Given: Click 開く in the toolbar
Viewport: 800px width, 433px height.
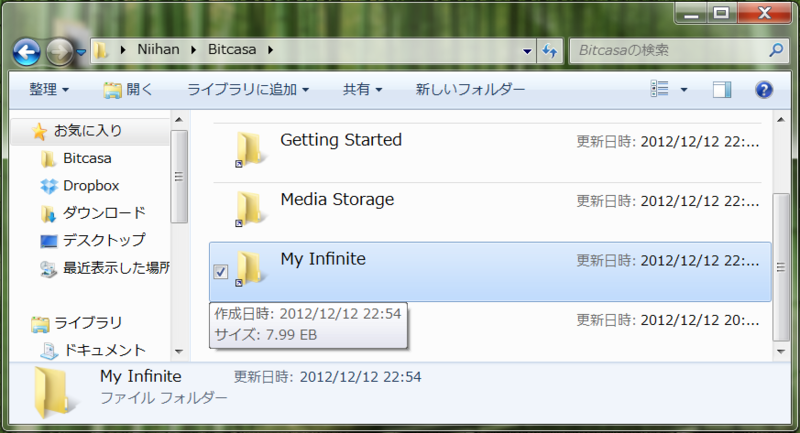Looking at the screenshot, I should (128, 90).
